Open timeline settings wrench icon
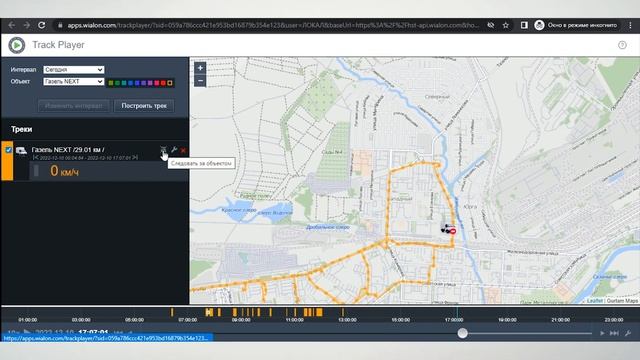 click(628, 333)
